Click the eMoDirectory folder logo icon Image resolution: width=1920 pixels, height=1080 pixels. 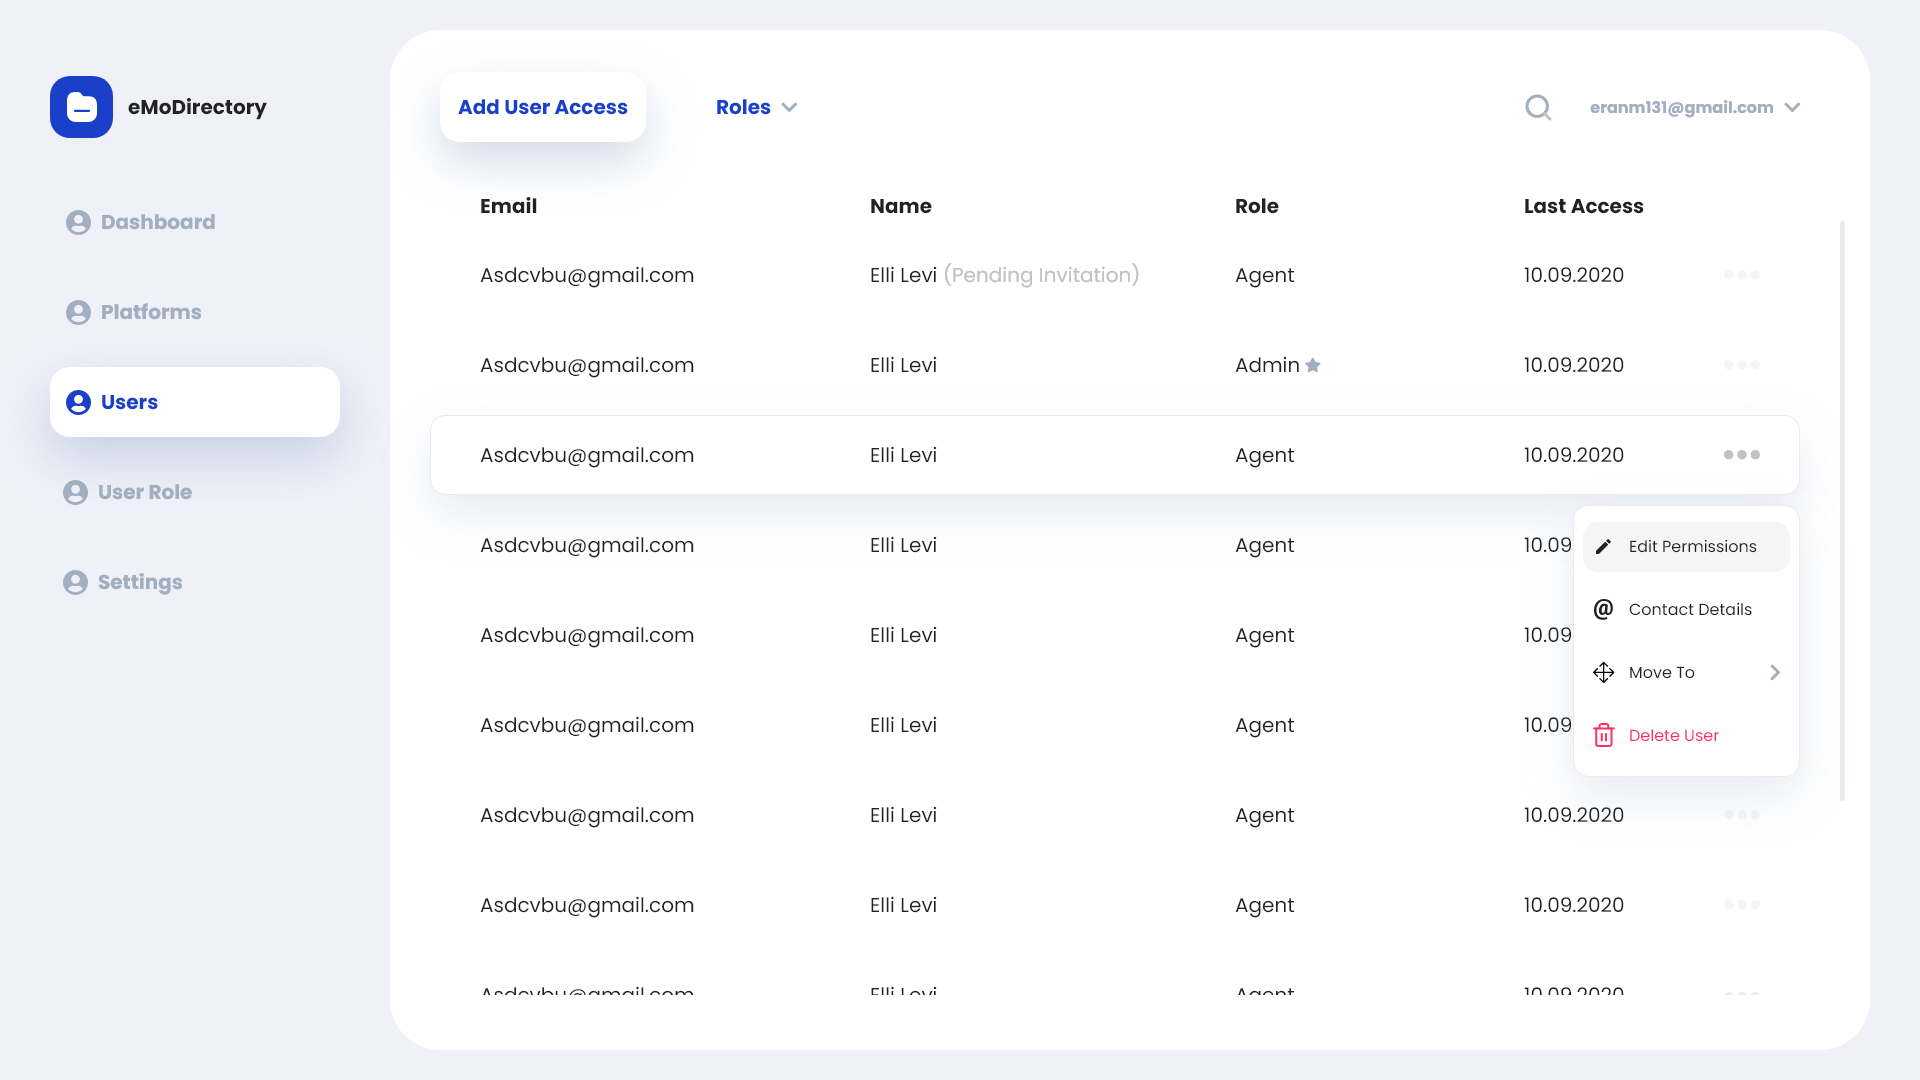coord(81,107)
